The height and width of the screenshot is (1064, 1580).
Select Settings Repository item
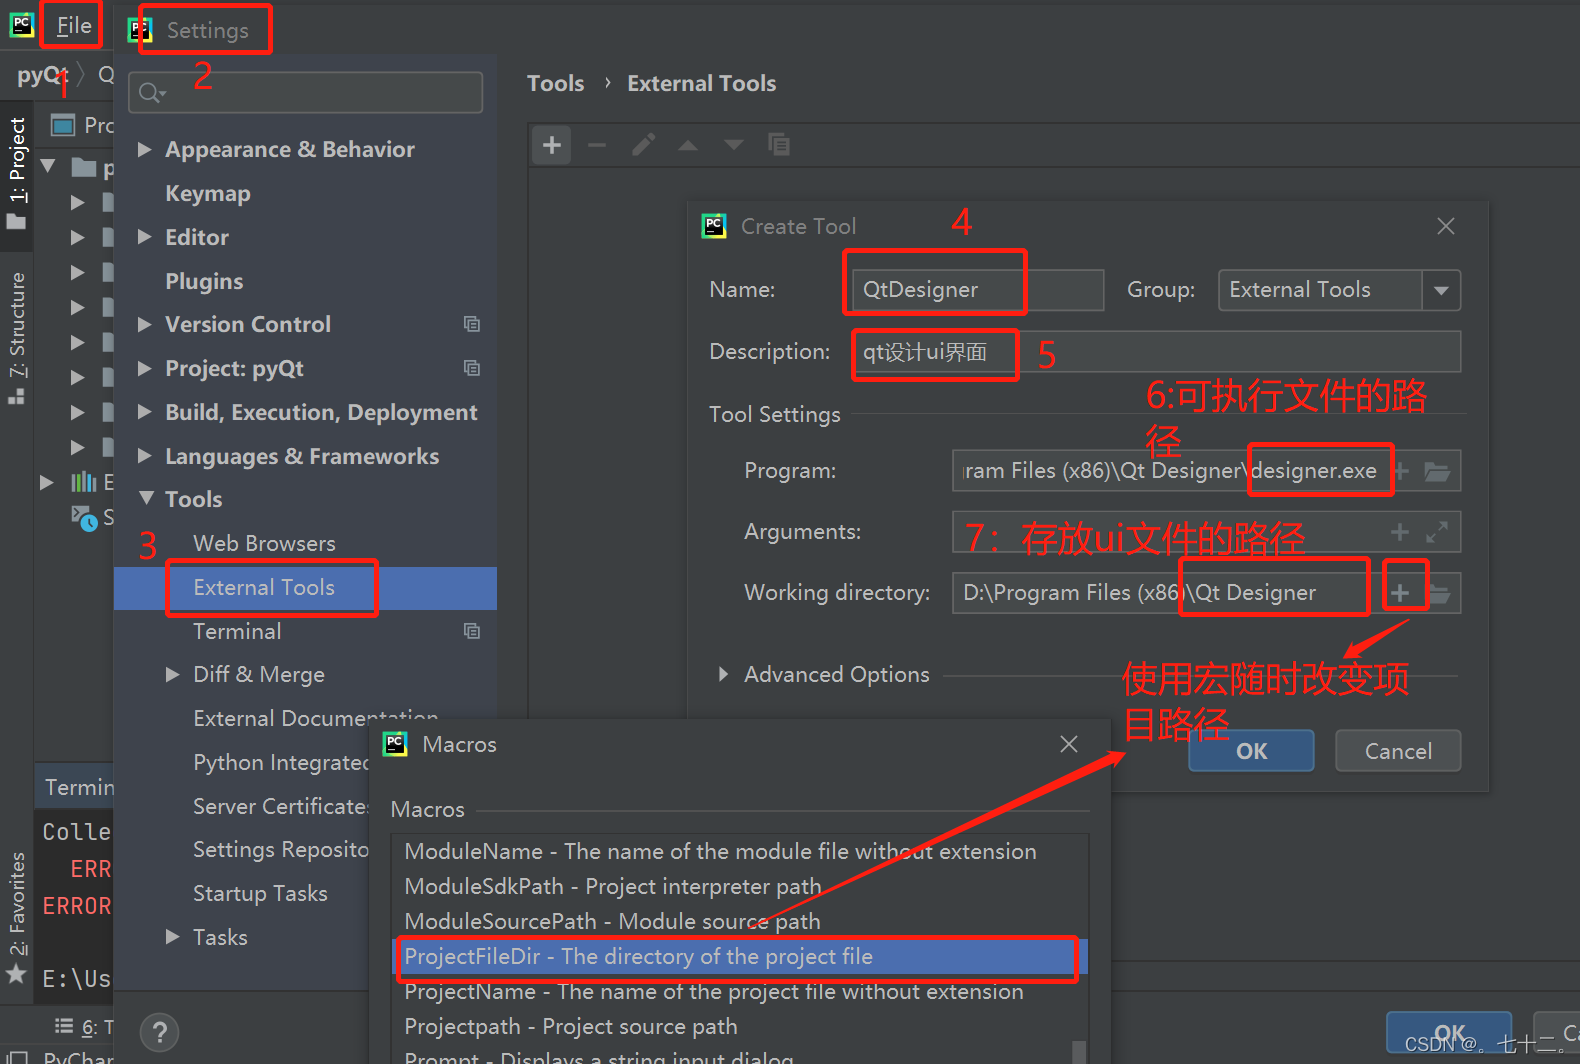tap(281, 850)
